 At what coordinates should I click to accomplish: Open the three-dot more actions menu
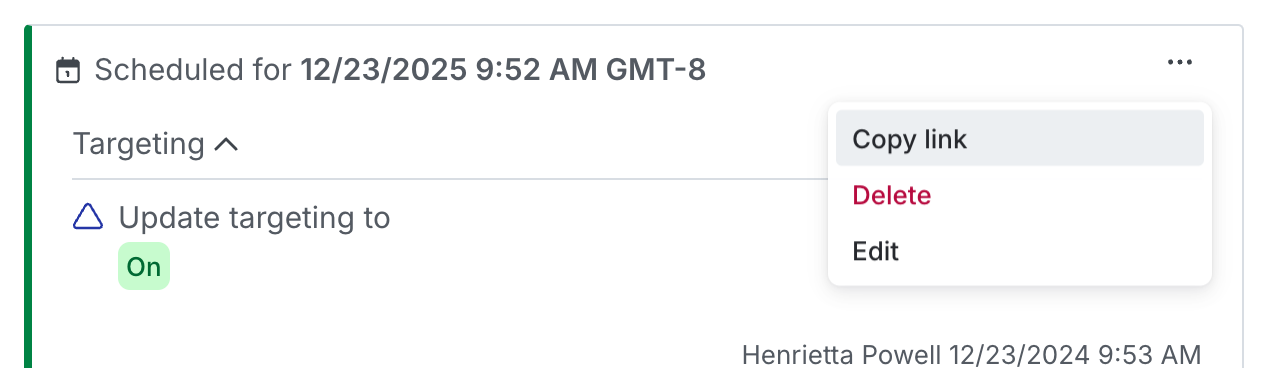click(x=1179, y=63)
